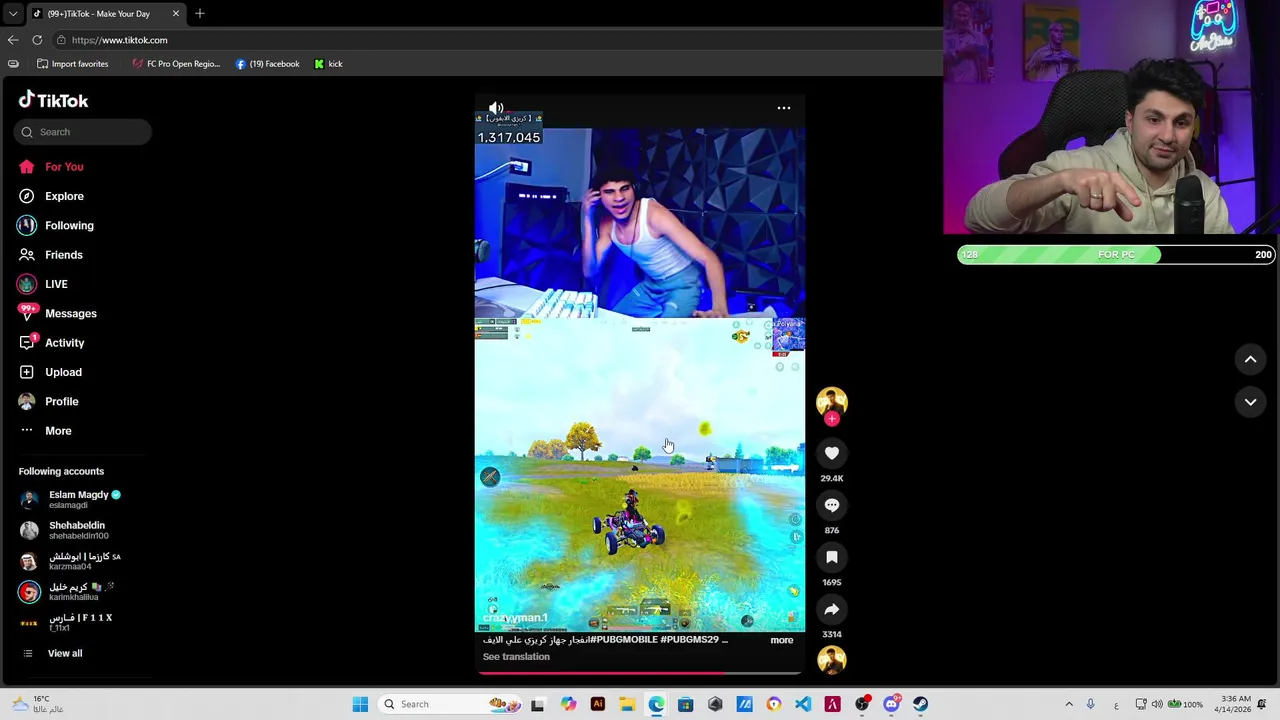Open the TikTok logo home link
This screenshot has width=1280, height=720.
click(54, 100)
